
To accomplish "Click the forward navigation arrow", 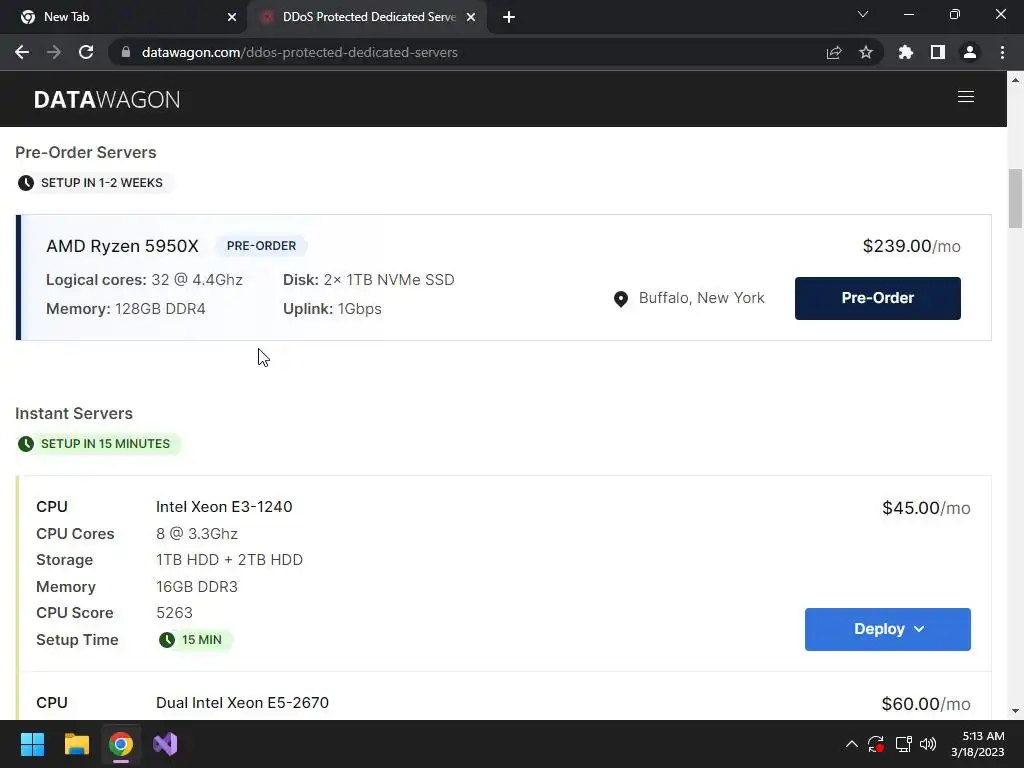I will [54, 52].
